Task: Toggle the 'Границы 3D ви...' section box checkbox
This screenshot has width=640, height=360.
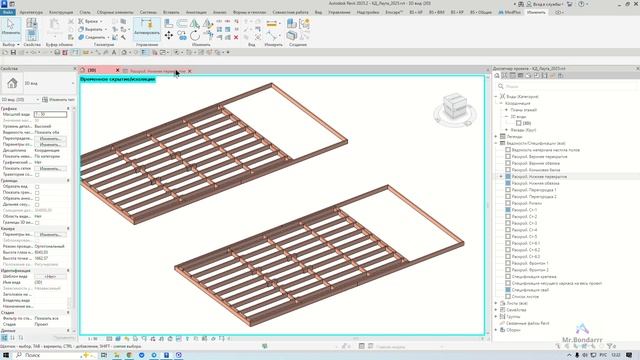Action: pos(37,222)
